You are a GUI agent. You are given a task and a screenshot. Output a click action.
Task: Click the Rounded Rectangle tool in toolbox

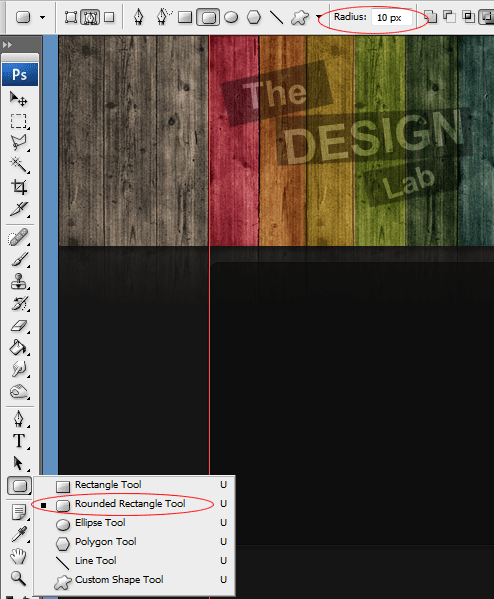point(19,486)
